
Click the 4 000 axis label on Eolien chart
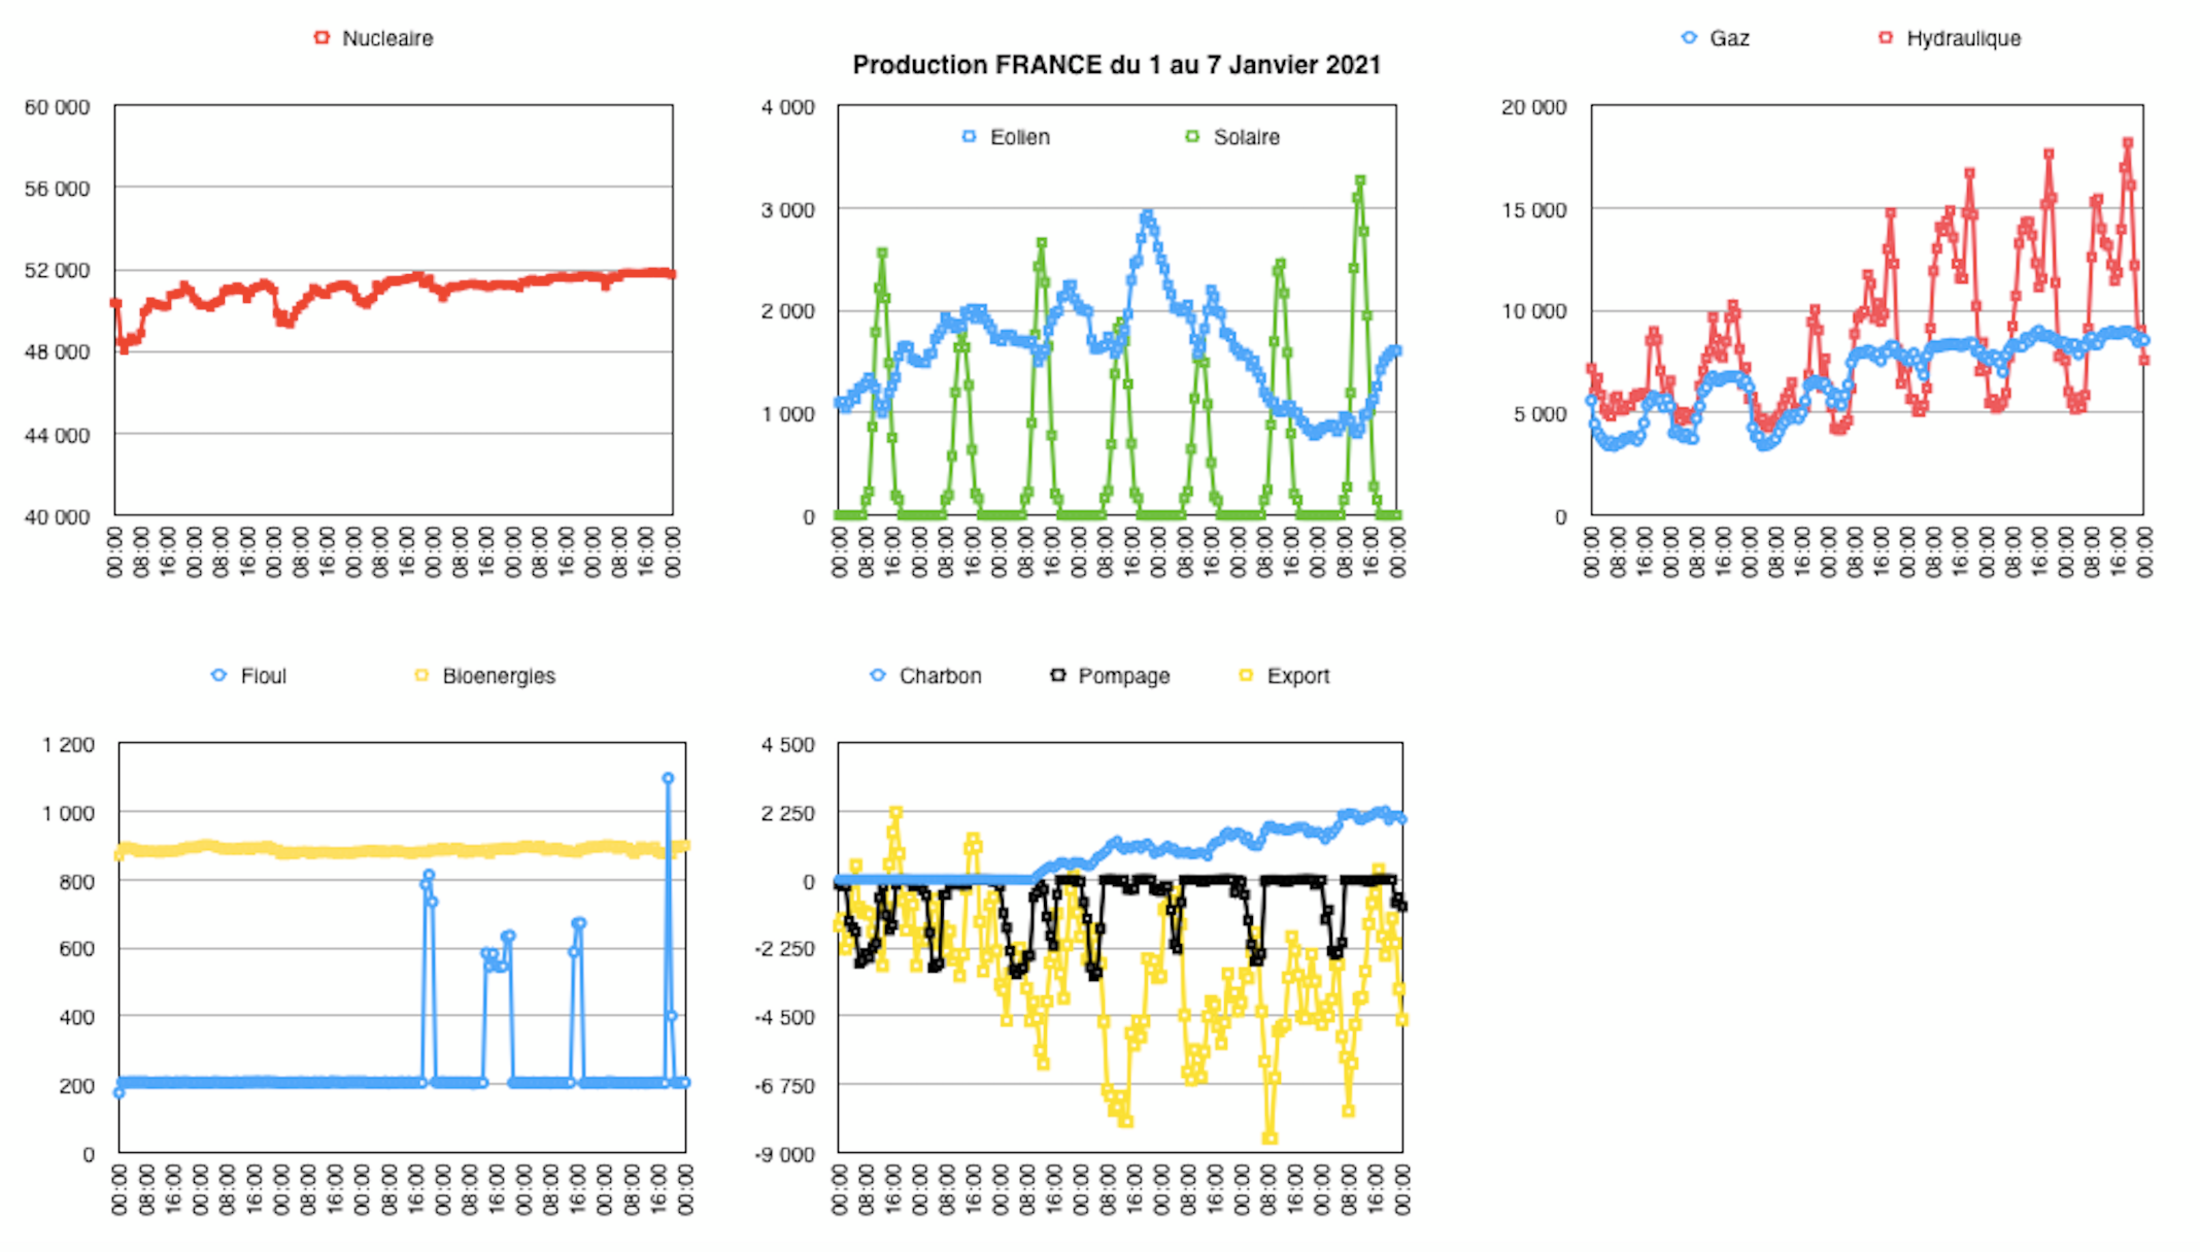pos(787,107)
